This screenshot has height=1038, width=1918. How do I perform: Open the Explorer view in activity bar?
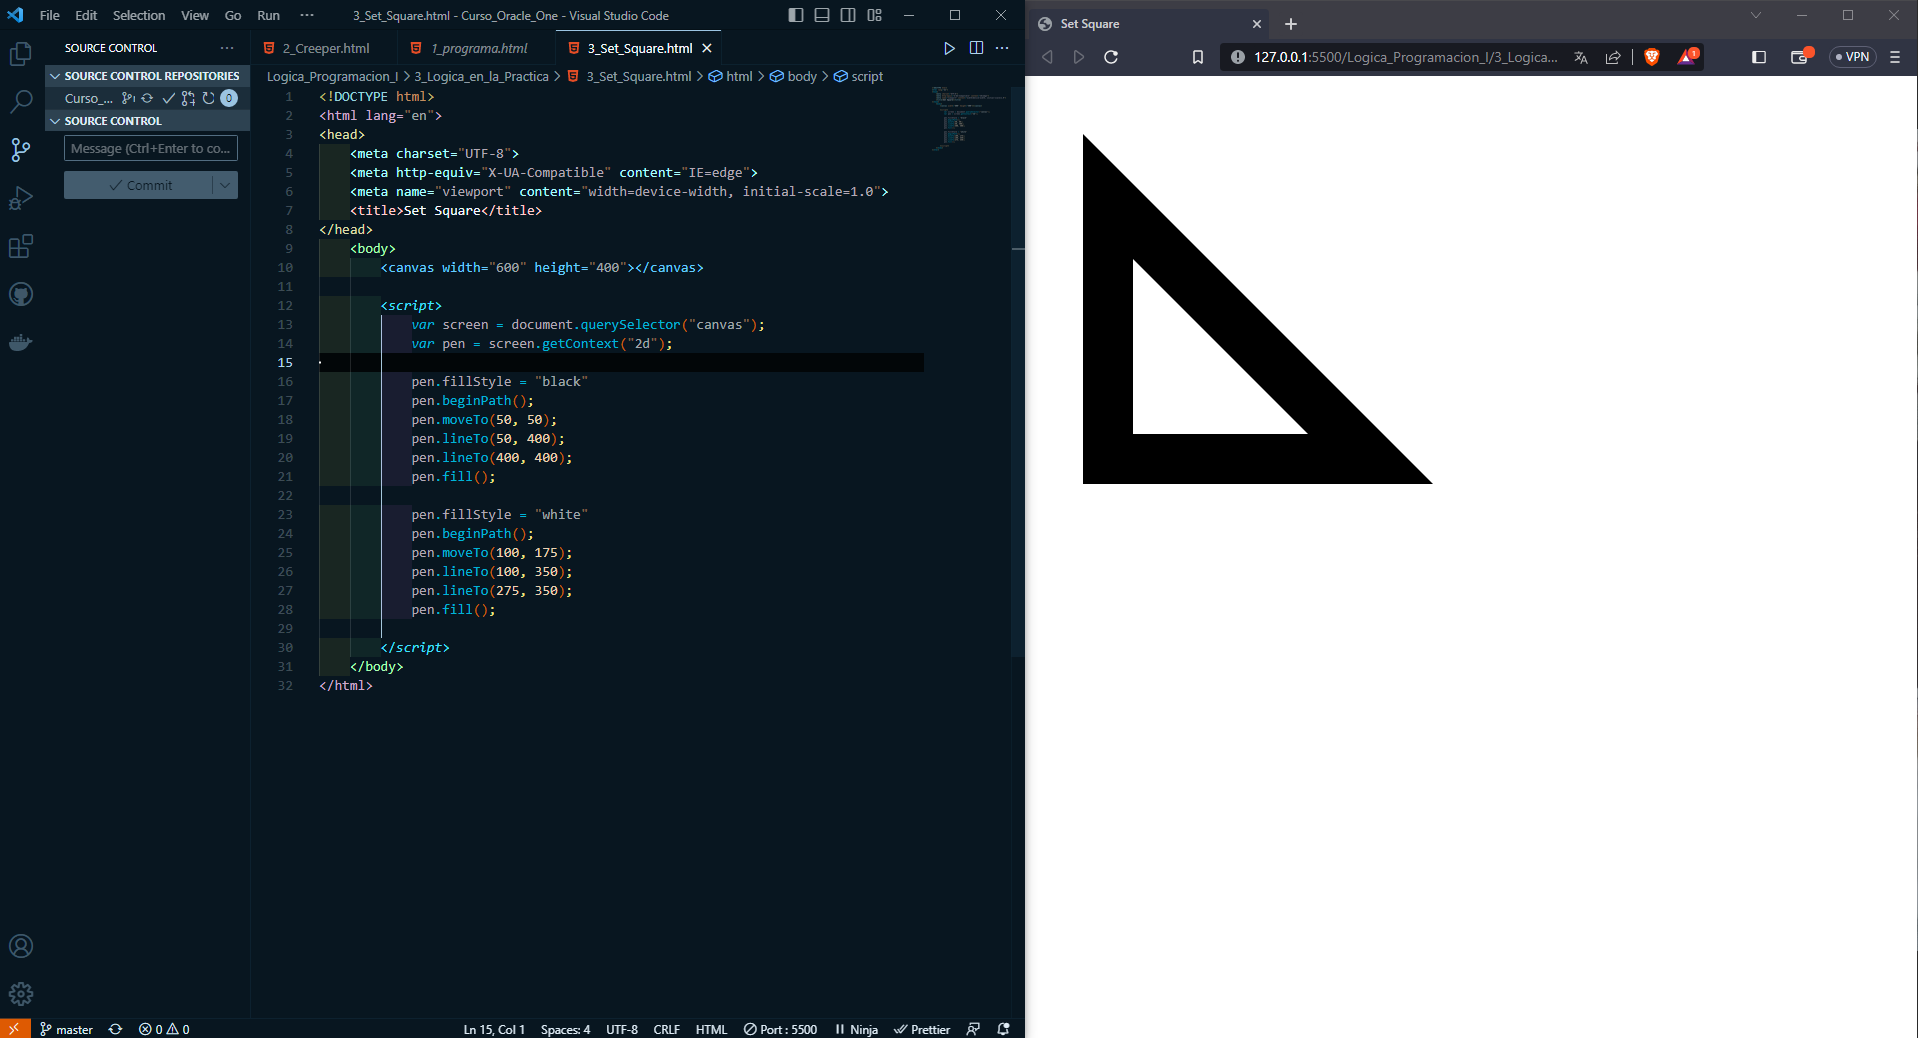tap(20, 54)
